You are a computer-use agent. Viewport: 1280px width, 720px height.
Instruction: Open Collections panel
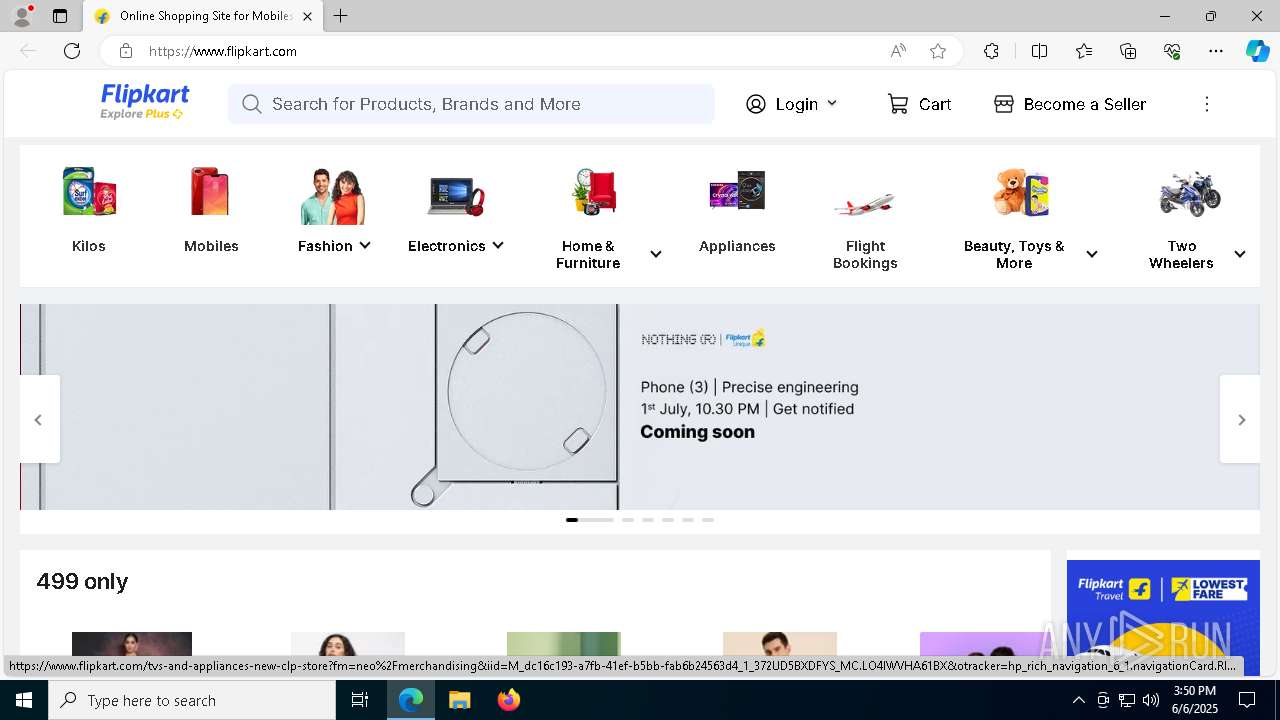[1128, 51]
